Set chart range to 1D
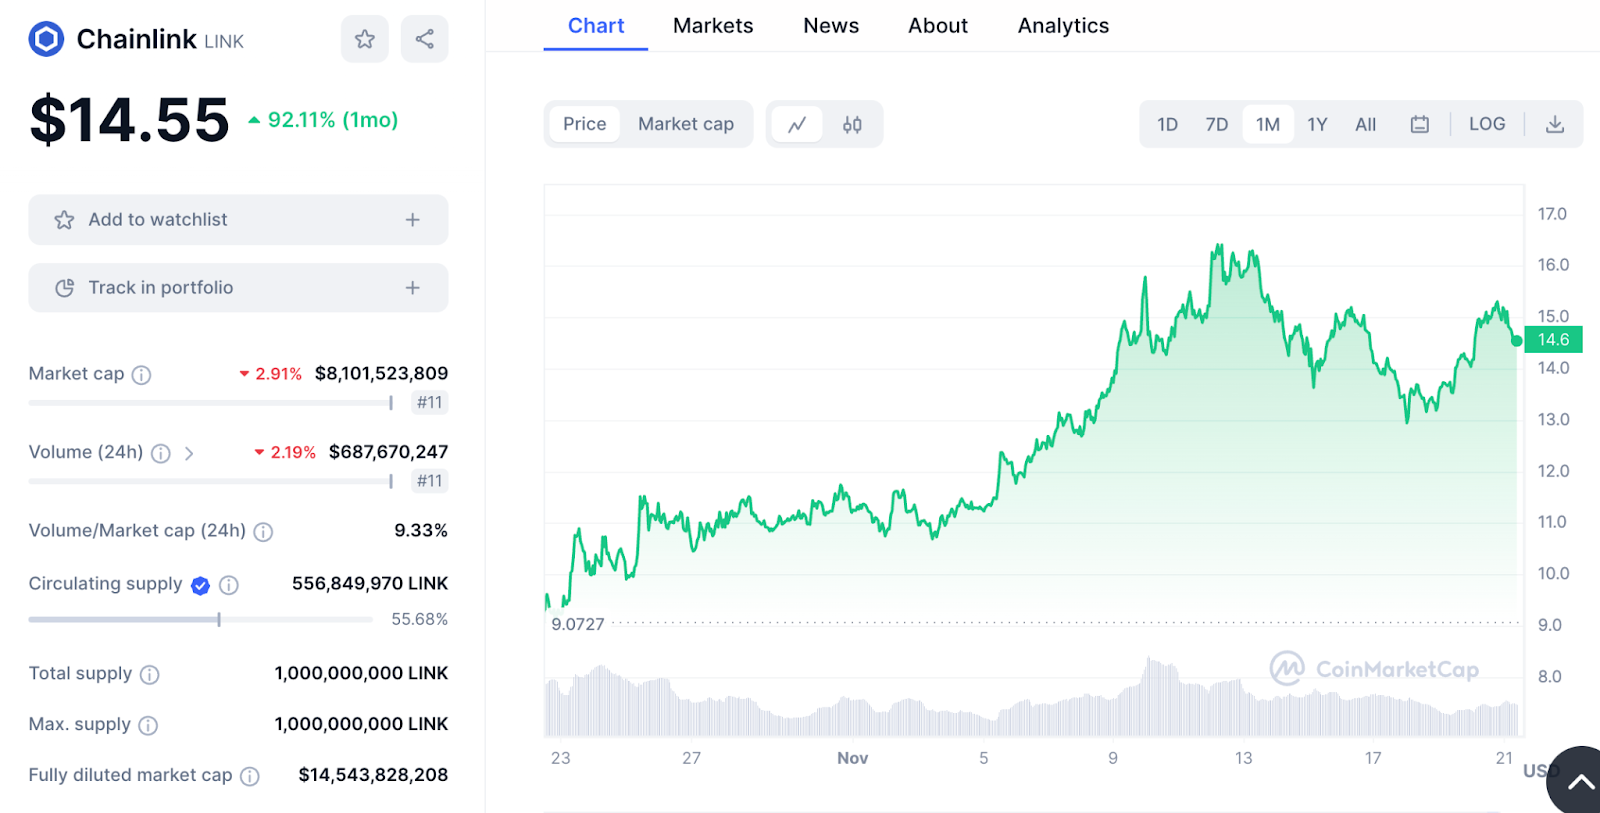 [1167, 125]
